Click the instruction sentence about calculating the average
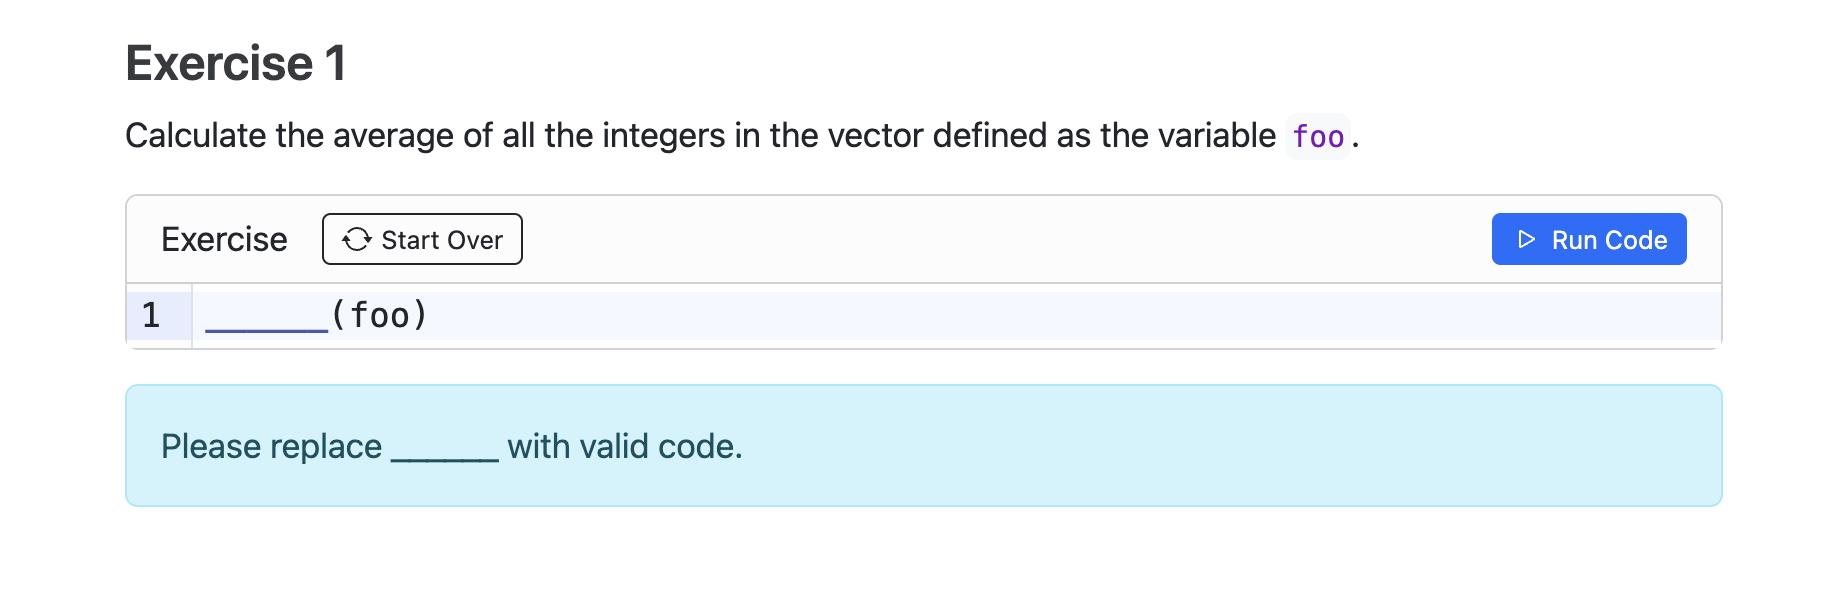Viewport: 1840px width, 606px height. pyautogui.click(x=700, y=136)
